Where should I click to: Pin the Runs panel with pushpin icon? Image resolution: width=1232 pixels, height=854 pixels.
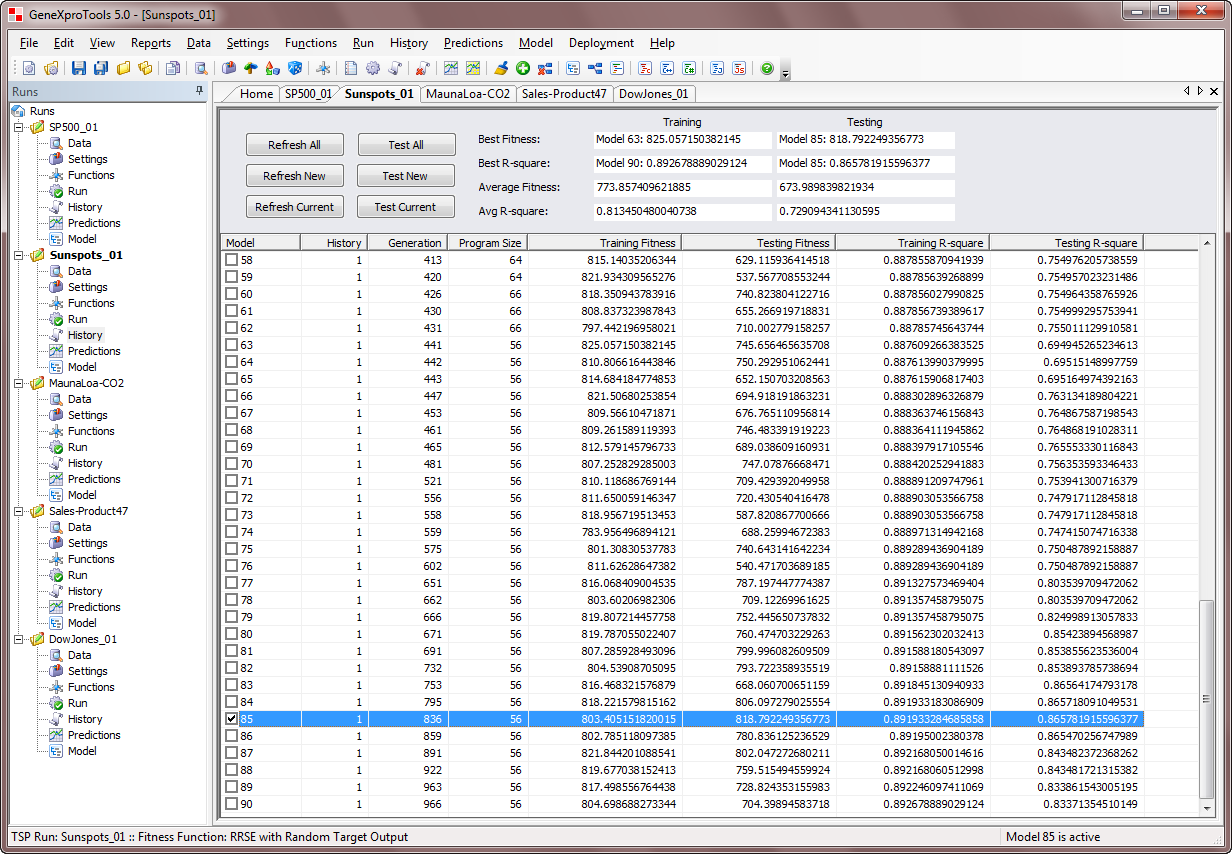199,91
